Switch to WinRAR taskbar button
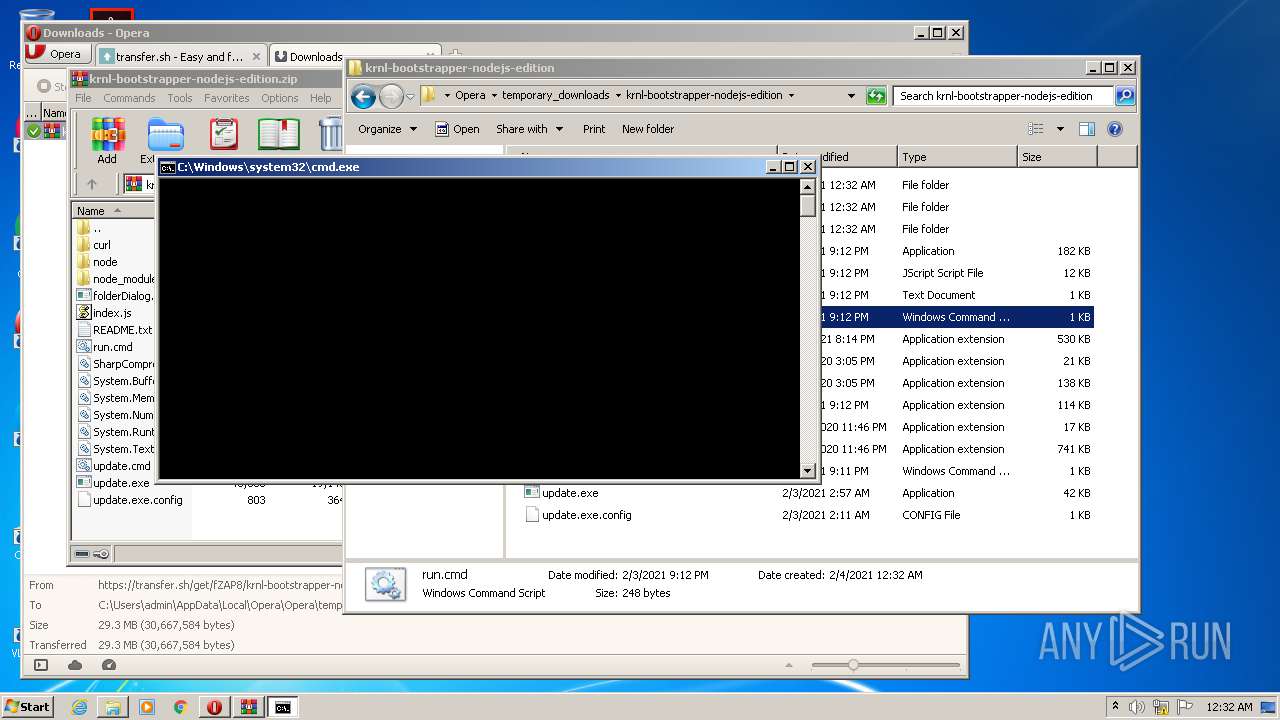The height and width of the screenshot is (720, 1280). click(249, 707)
